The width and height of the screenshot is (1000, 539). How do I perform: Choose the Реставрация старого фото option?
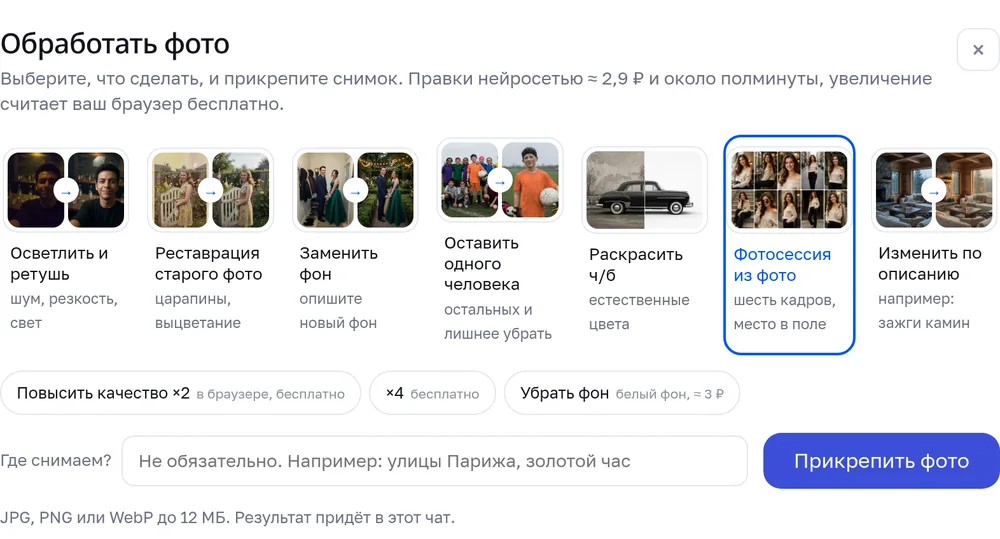click(210, 245)
